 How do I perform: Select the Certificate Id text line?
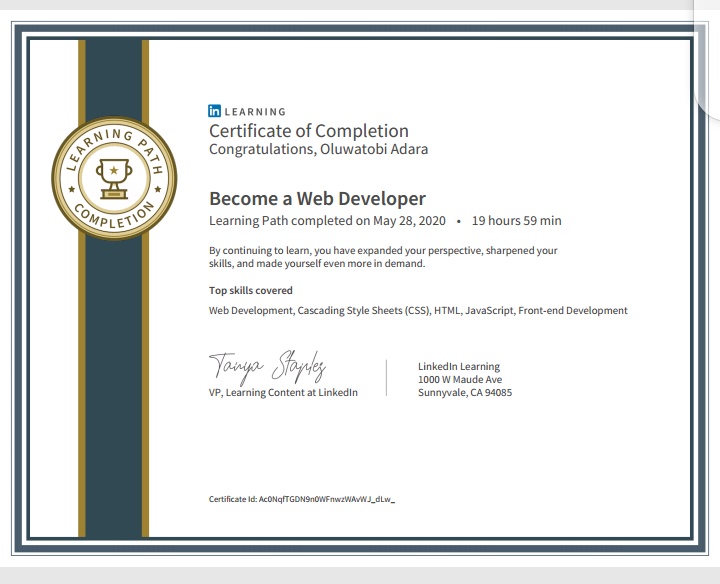pos(302,499)
